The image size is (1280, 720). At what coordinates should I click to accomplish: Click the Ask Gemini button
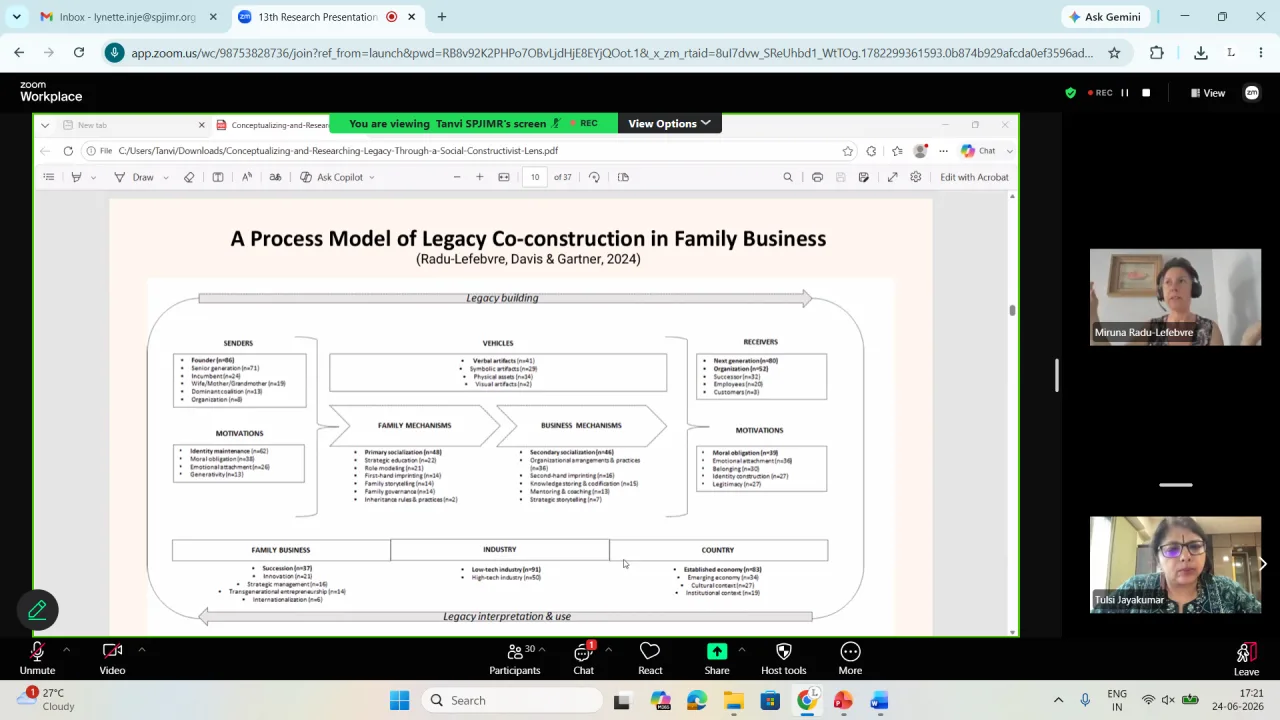tap(1104, 17)
